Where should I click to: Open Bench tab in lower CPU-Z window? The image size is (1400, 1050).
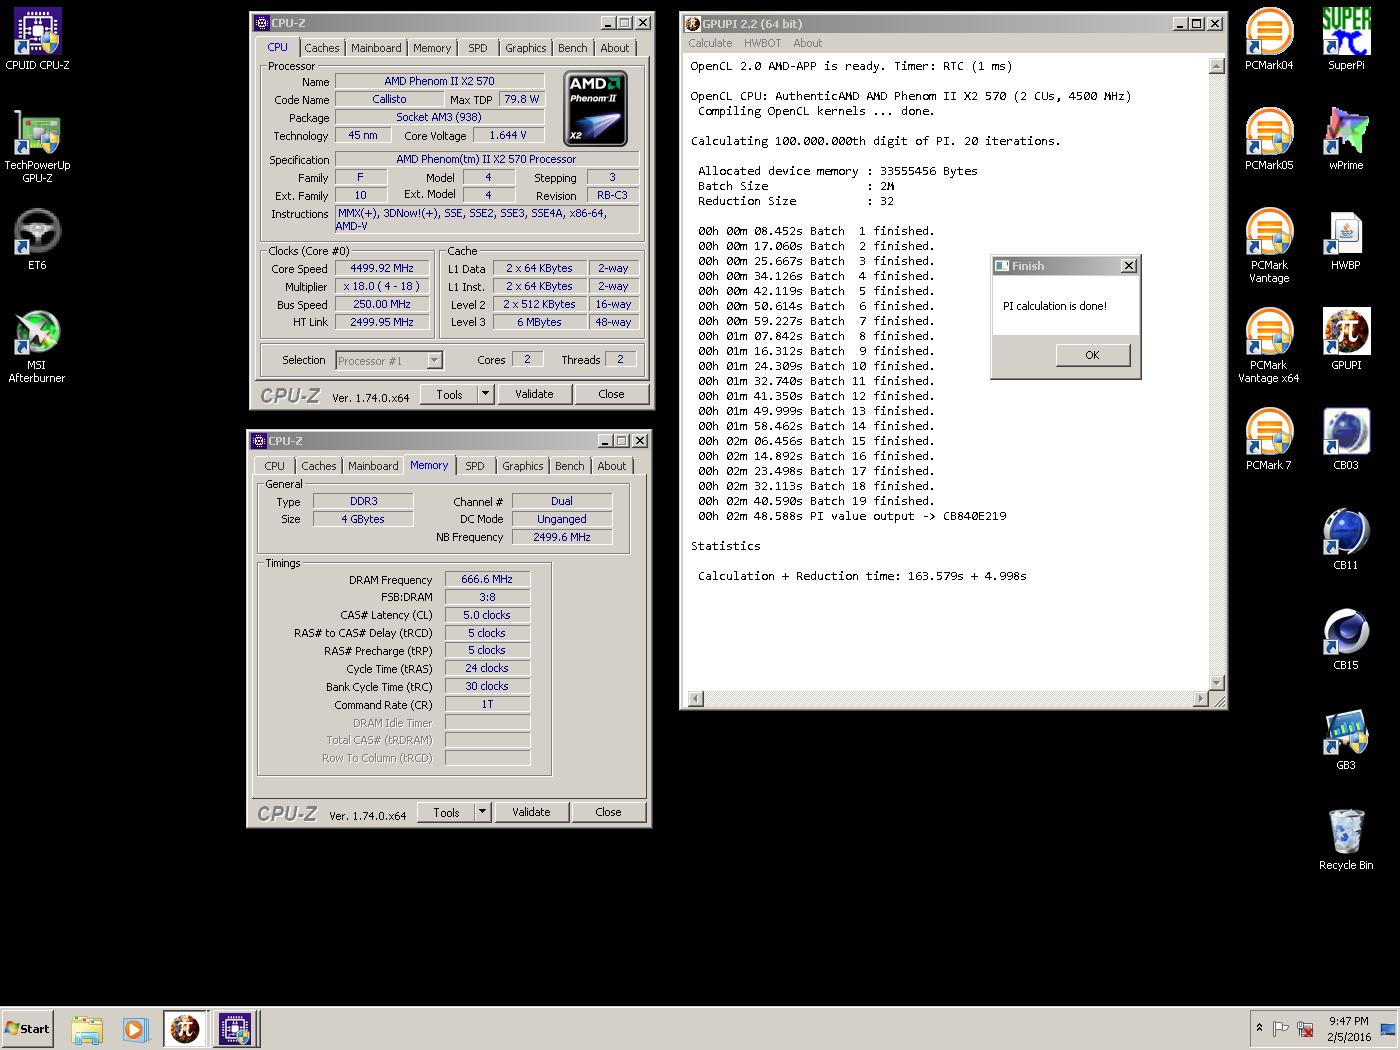click(570, 466)
